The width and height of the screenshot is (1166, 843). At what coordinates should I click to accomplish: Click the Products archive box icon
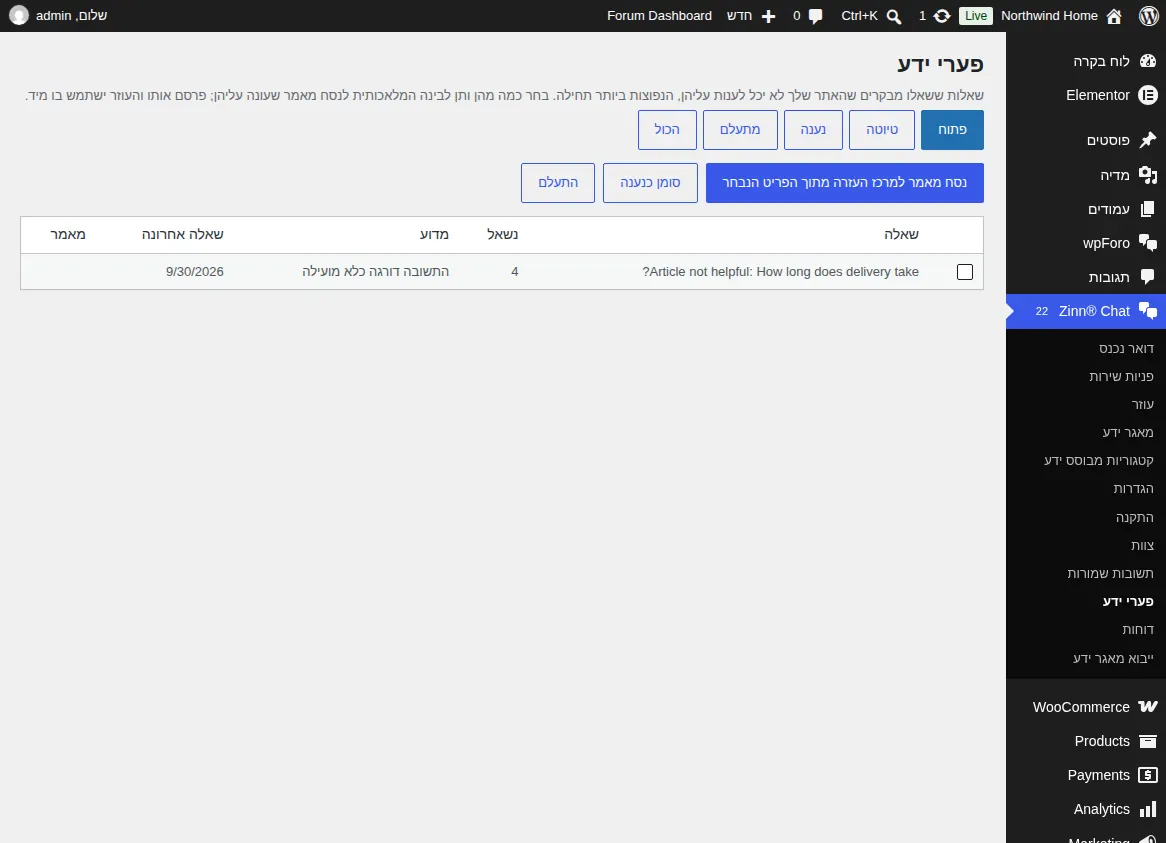tap(1148, 741)
